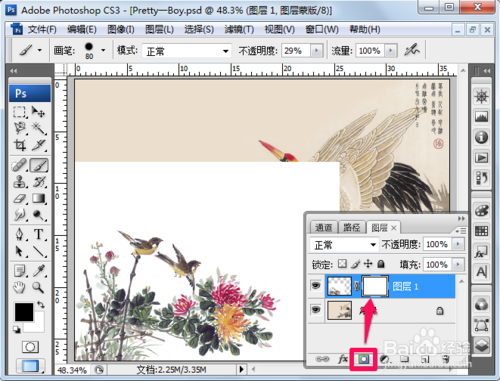The width and height of the screenshot is (500, 381).
Task: Enable airbrush mode in options bar
Action: pos(412,50)
